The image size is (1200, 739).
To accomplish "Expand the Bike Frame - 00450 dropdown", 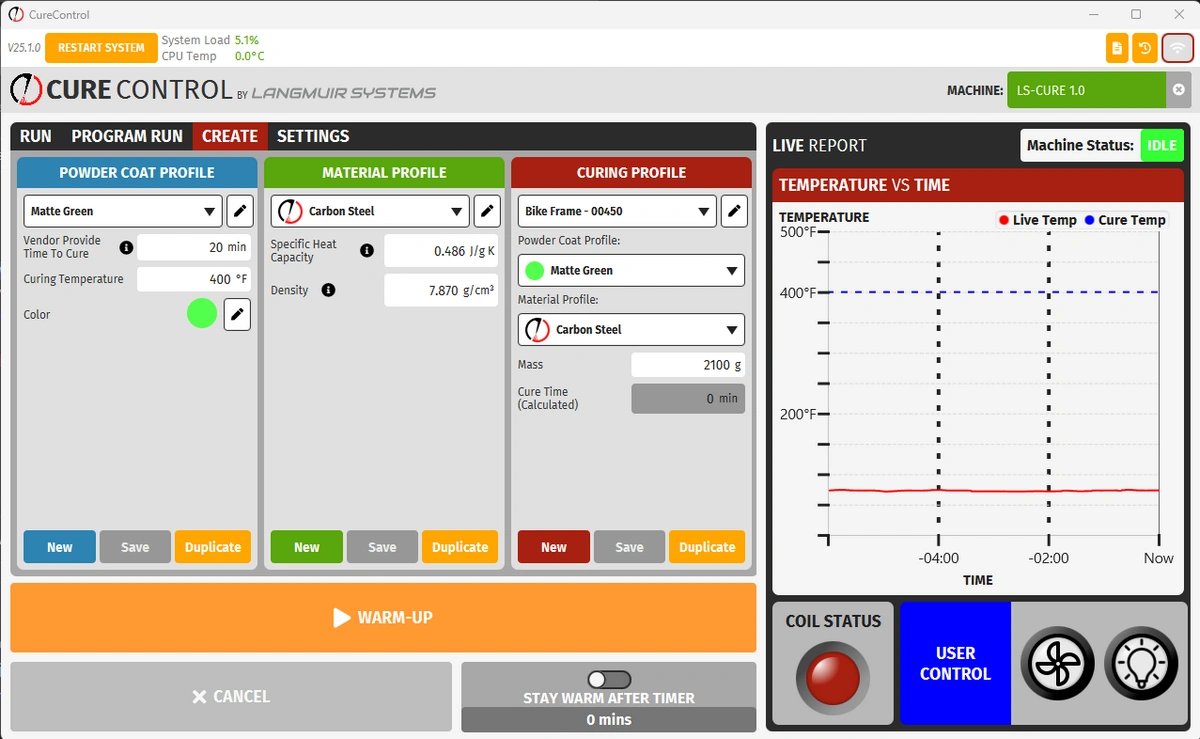I will (x=617, y=211).
